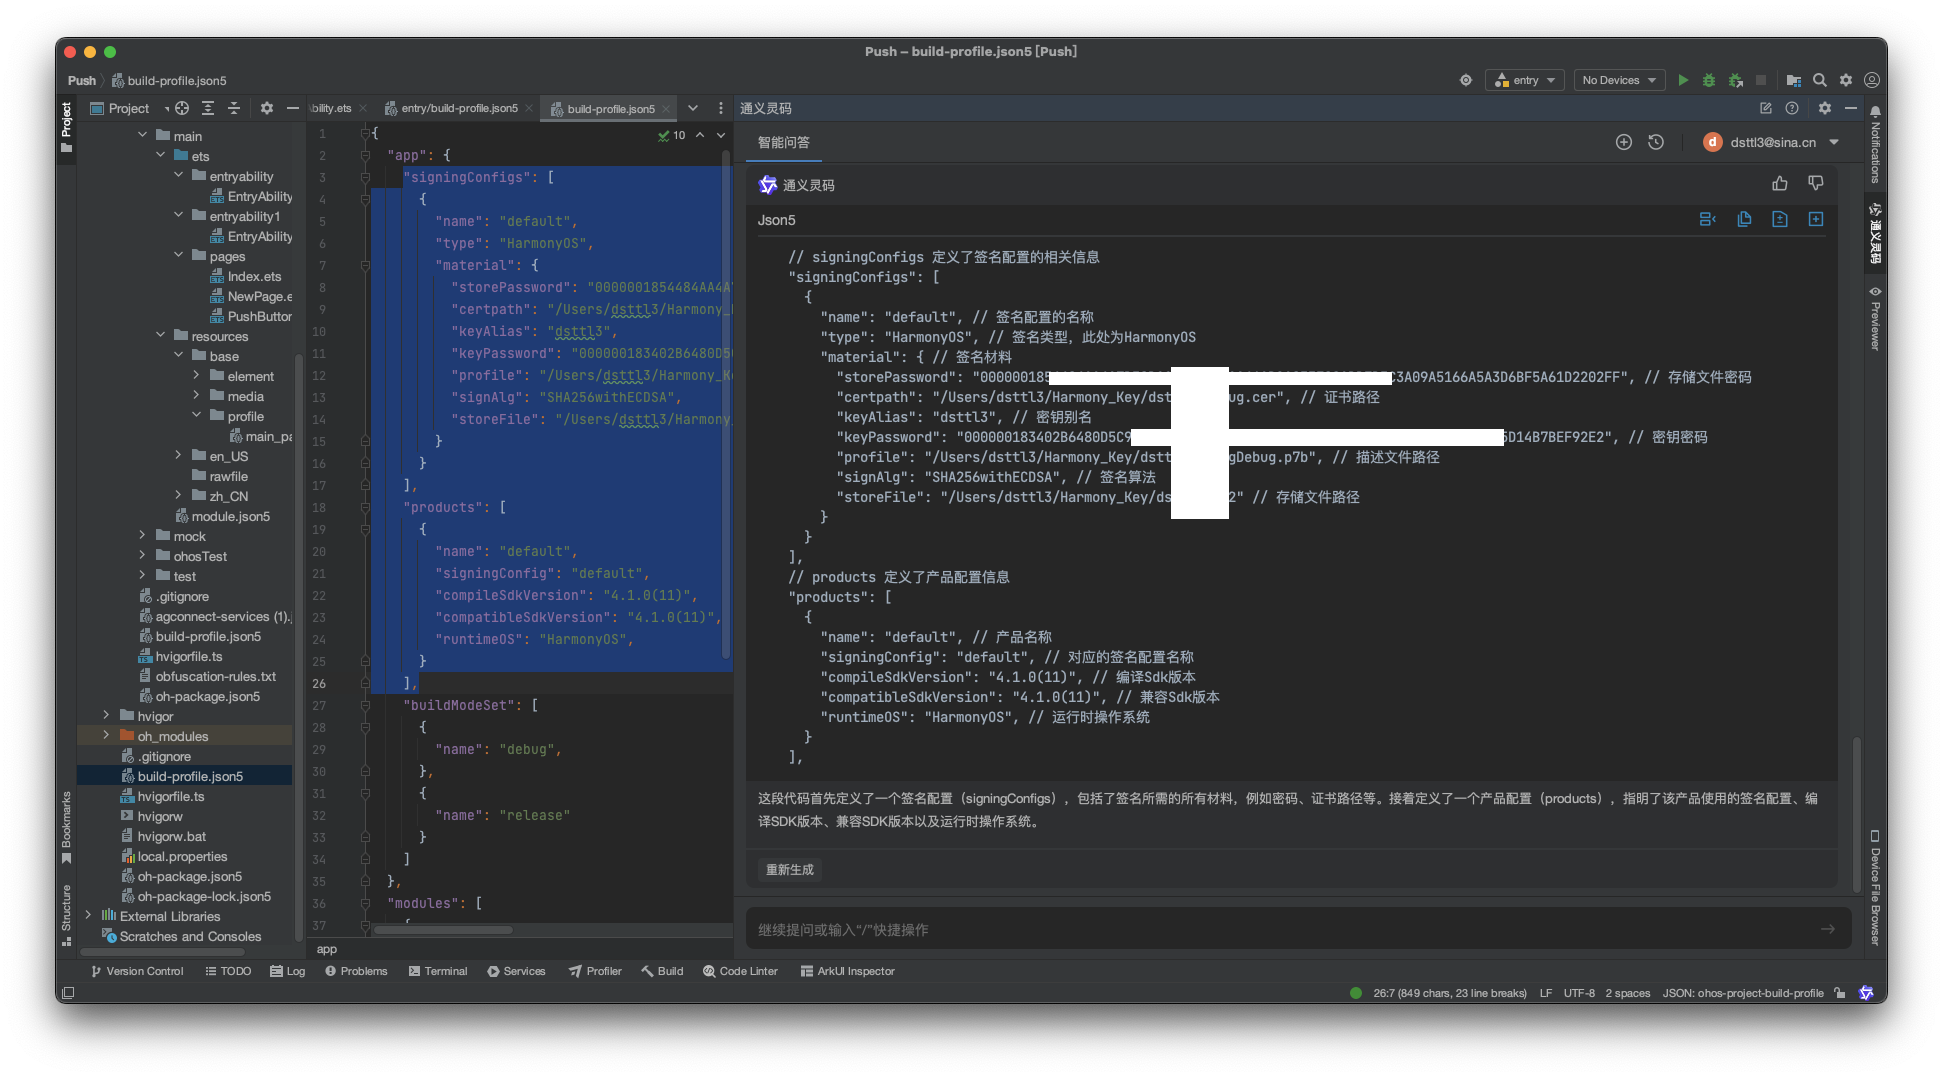Image resolution: width=1943 pixels, height=1077 pixels.
Task: Open the dsttl3@sina.cn account dropdown
Action: 1772,142
